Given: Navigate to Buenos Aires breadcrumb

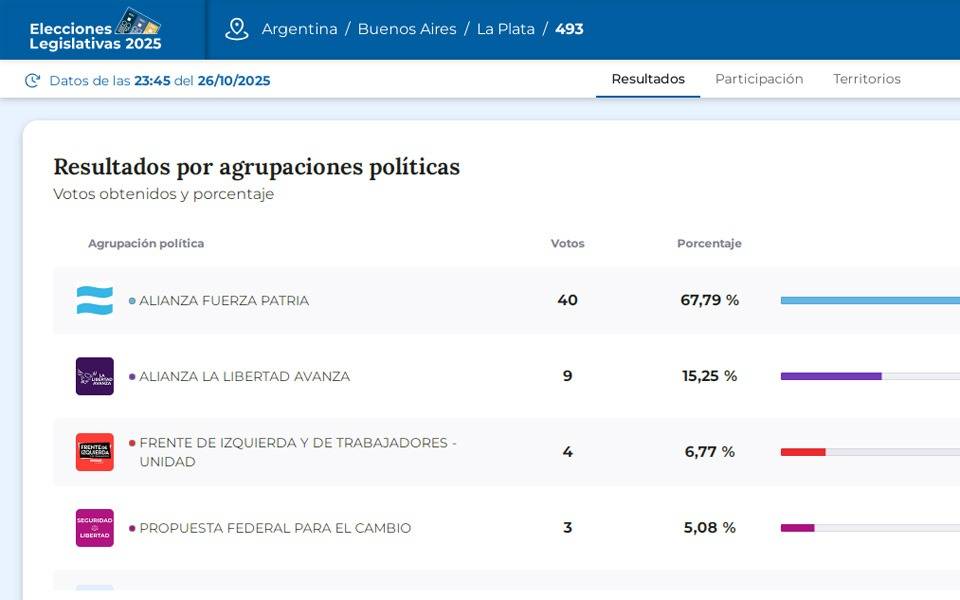Looking at the screenshot, I should click(406, 29).
